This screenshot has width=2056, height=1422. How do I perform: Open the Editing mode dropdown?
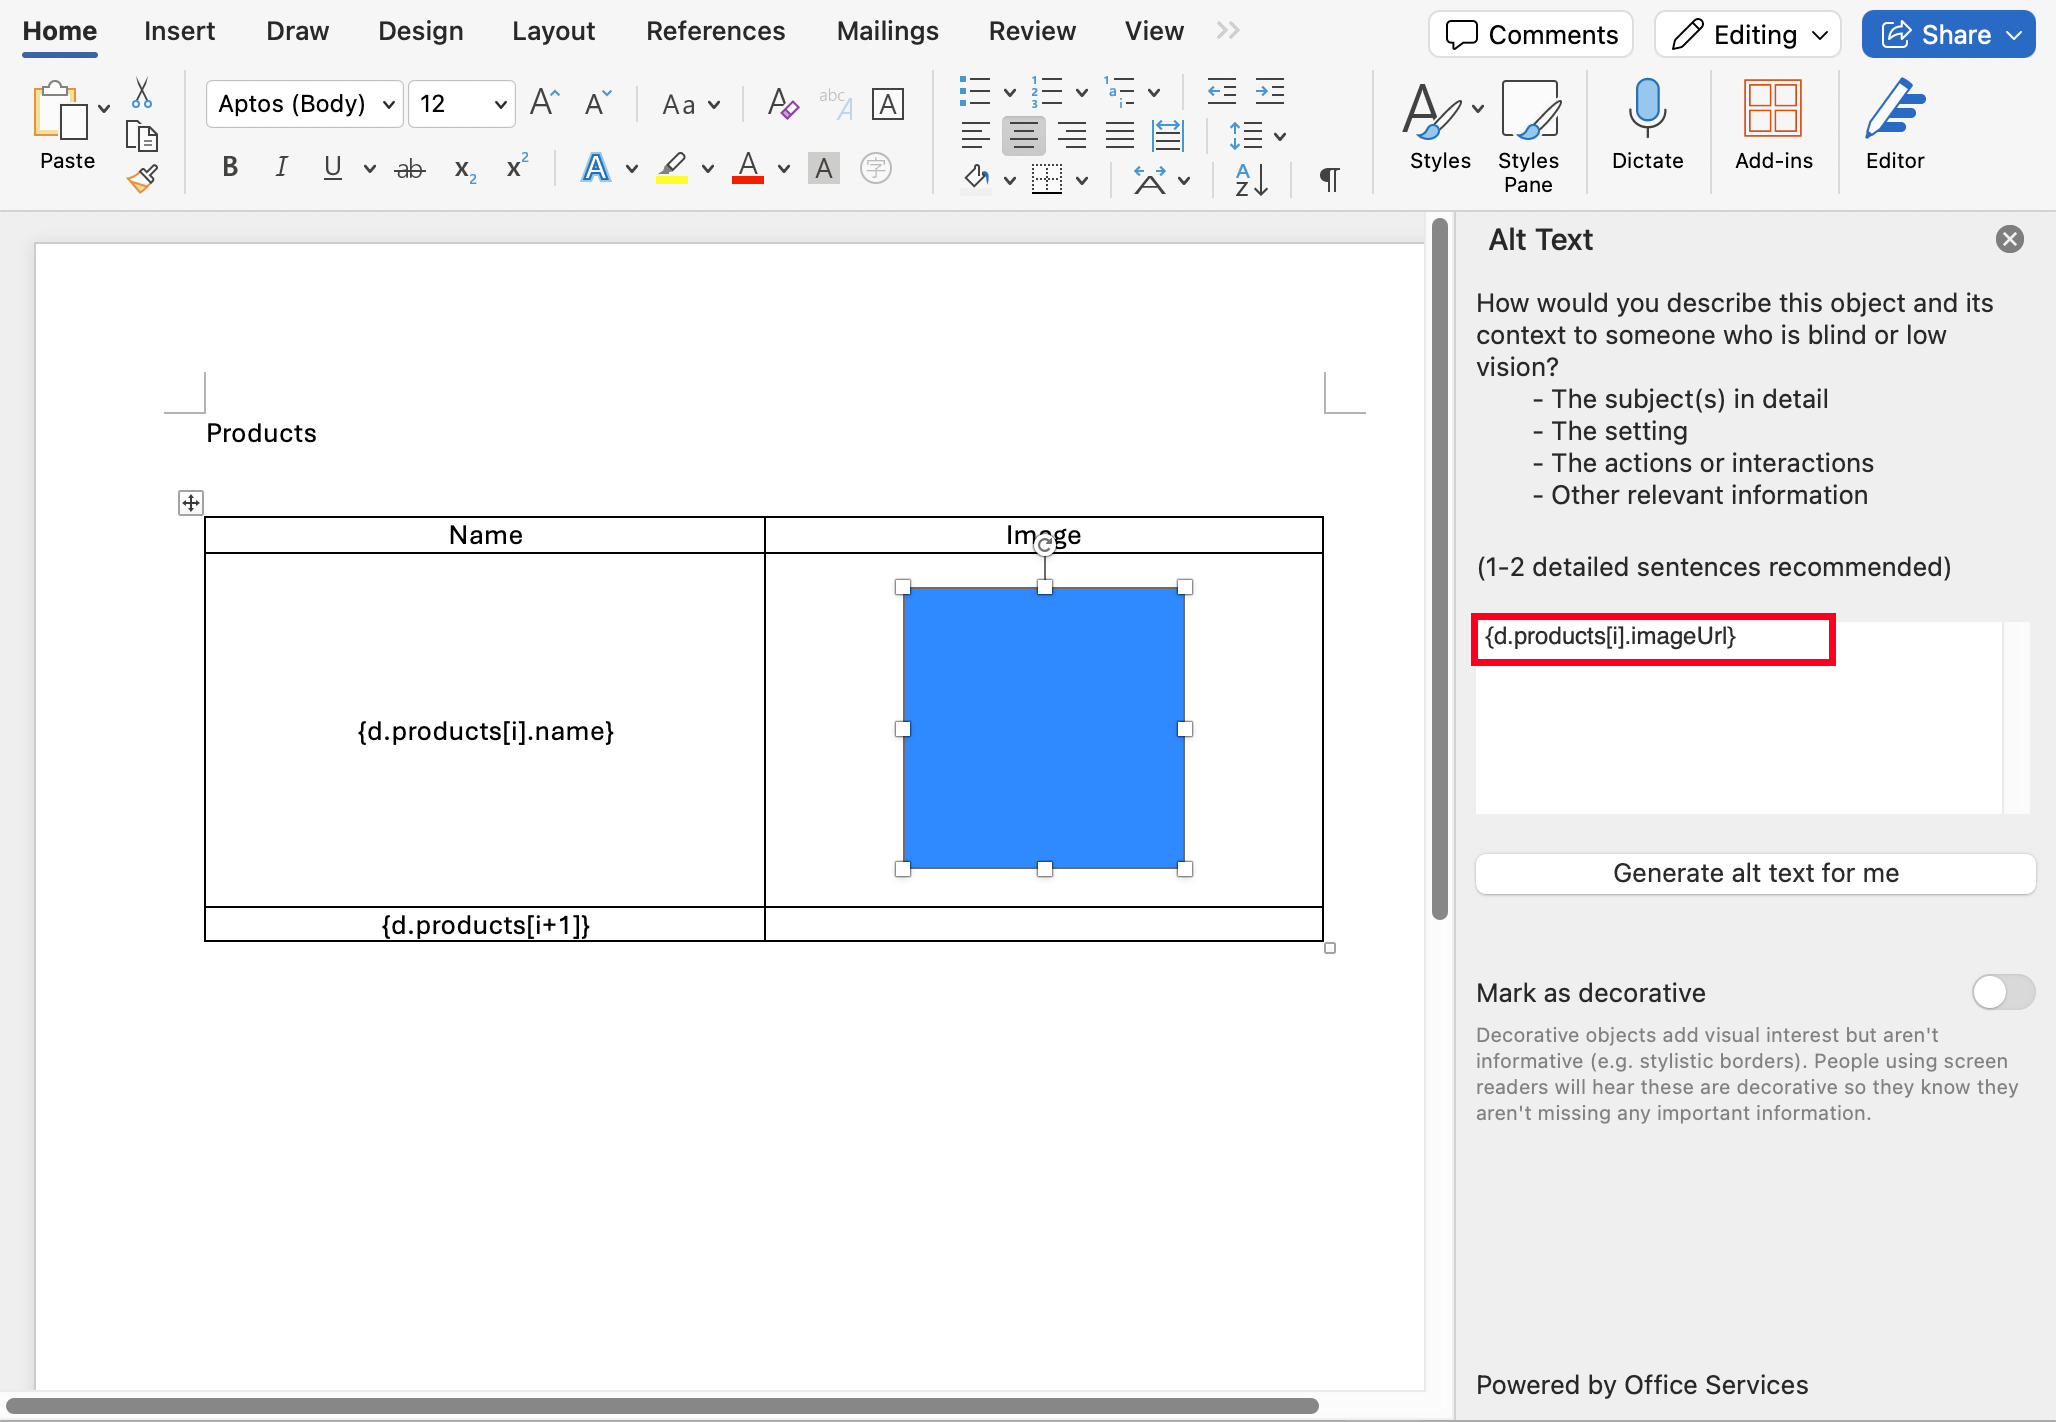(x=1748, y=35)
